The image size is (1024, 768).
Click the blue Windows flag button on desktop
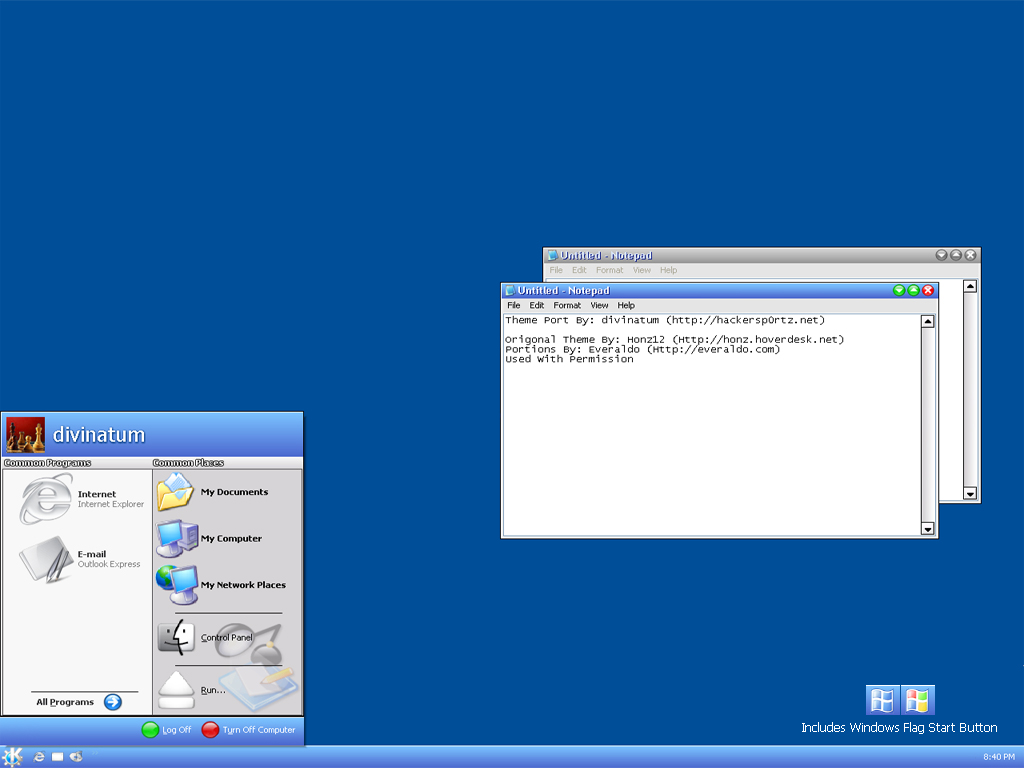pos(882,700)
